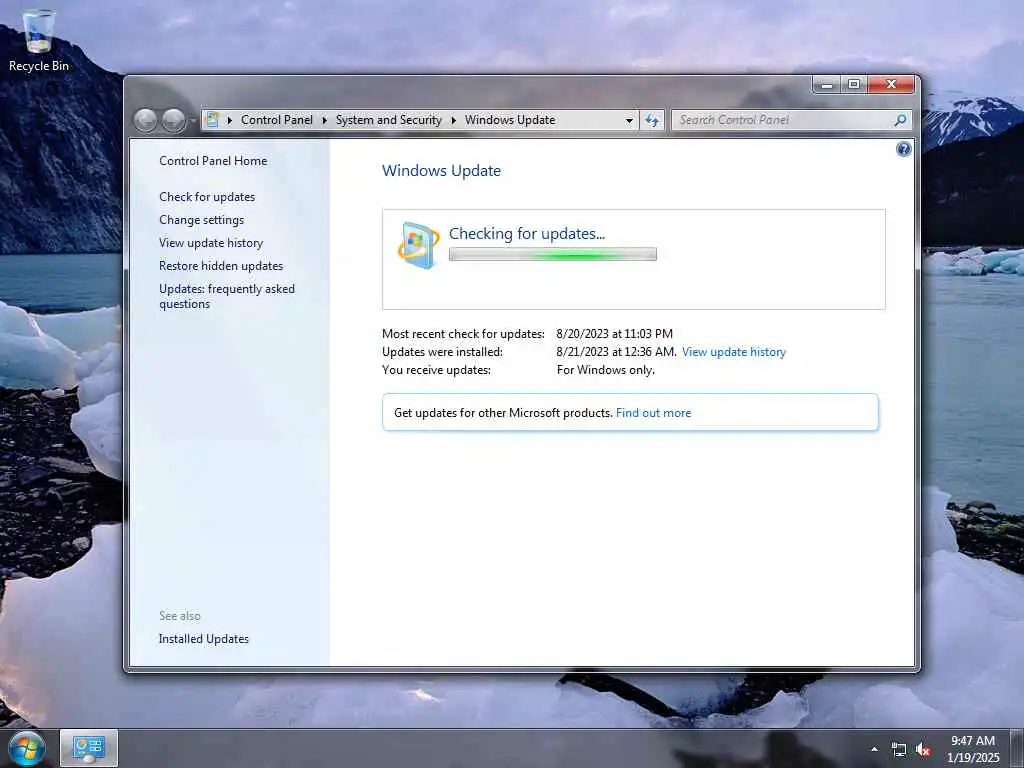The image size is (1024, 768).
Task: Select the Control Panel breadcrumb
Action: pos(277,120)
